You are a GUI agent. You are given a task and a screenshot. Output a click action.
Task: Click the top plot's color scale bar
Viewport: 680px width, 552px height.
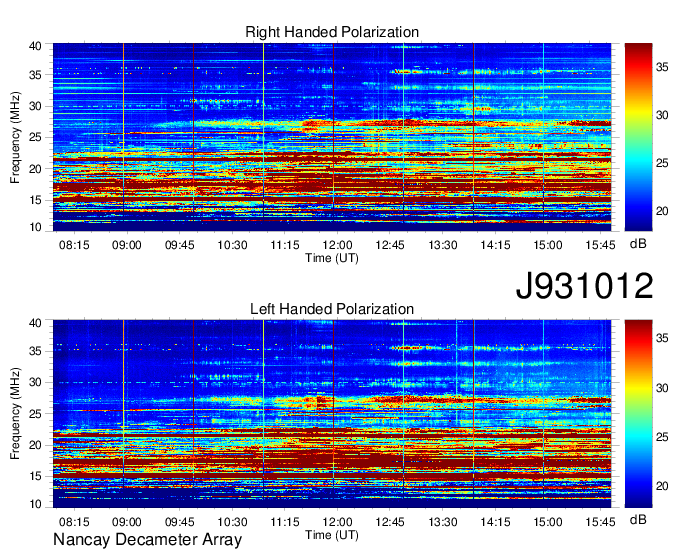click(x=638, y=136)
